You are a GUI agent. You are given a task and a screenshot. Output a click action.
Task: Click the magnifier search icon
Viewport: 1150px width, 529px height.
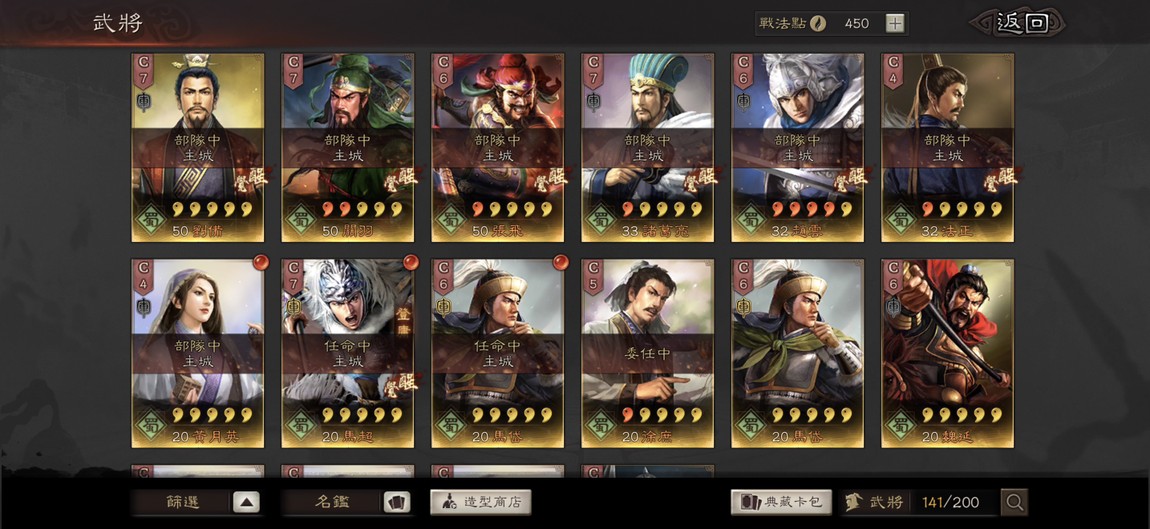coord(1014,503)
